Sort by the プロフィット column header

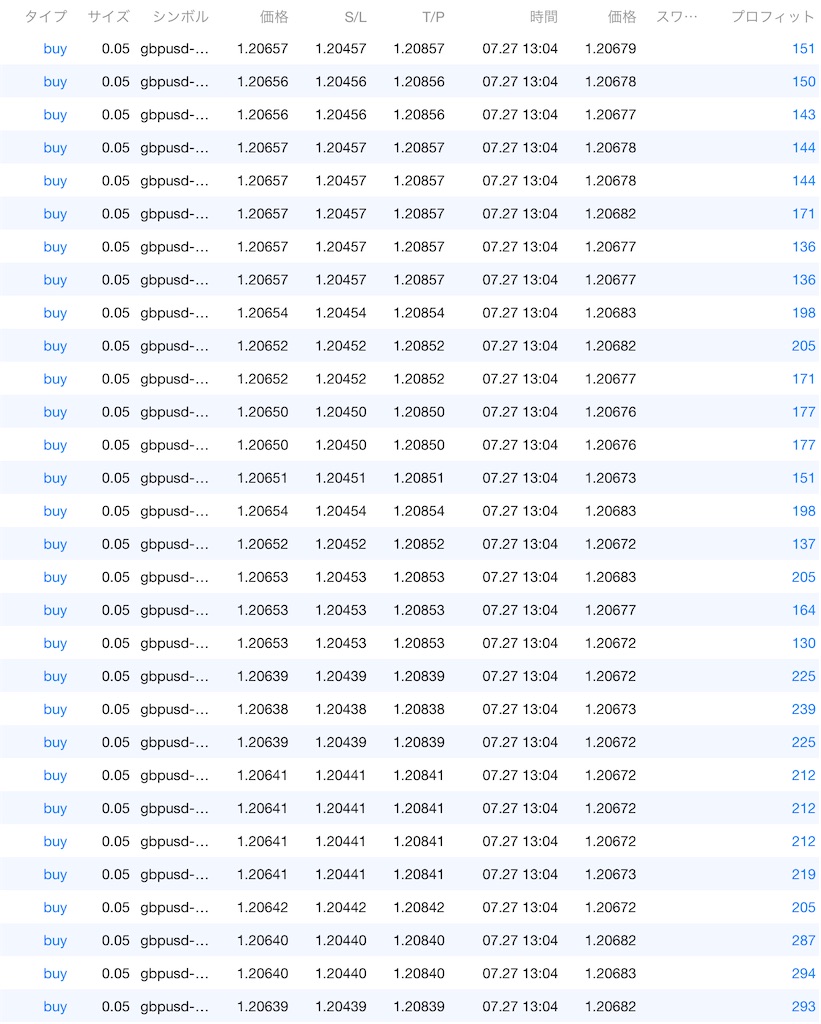(x=773, y=16)
